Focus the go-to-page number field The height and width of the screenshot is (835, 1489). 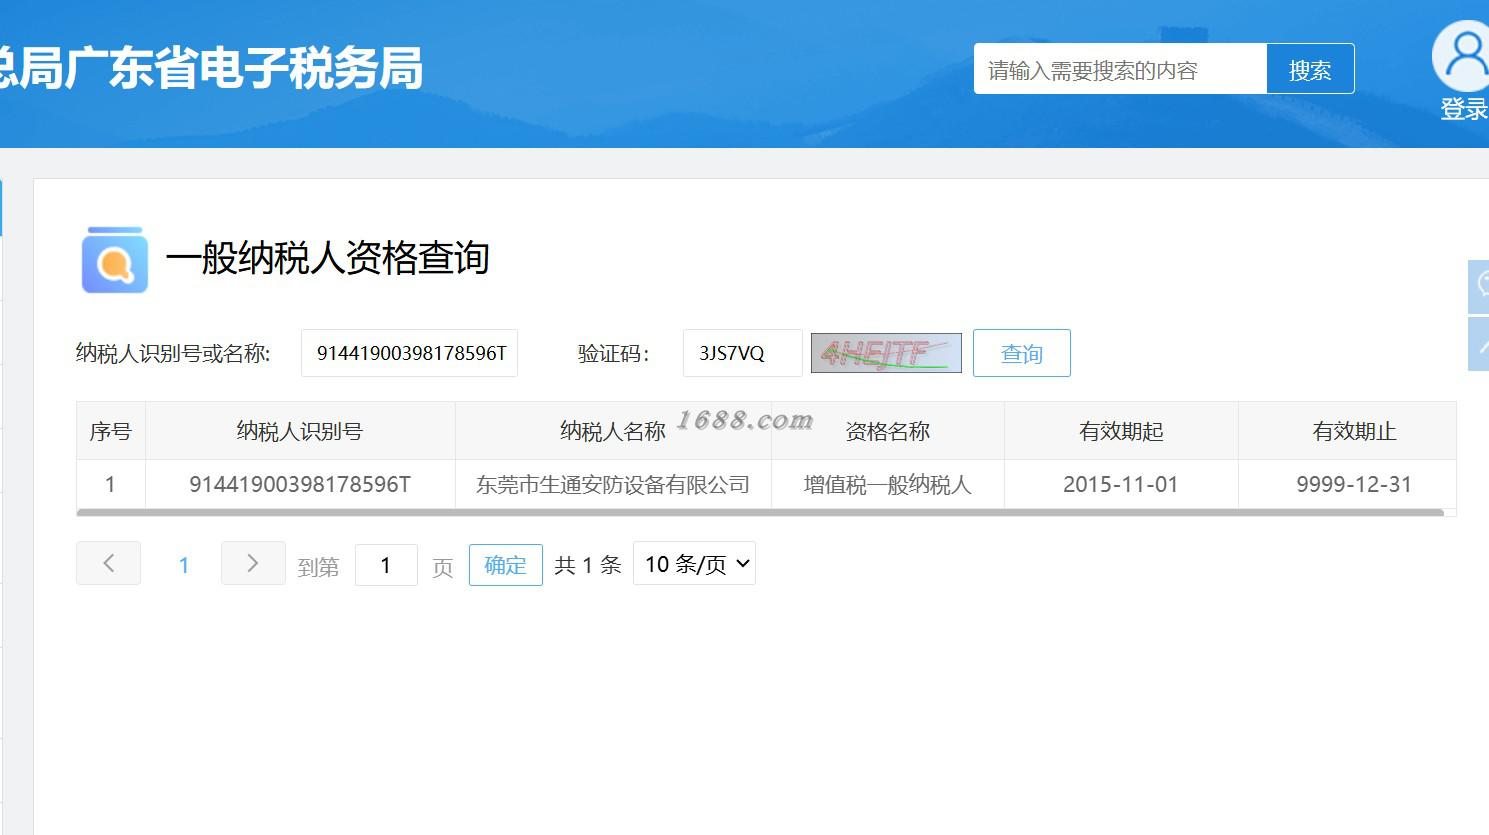point(386,565)
